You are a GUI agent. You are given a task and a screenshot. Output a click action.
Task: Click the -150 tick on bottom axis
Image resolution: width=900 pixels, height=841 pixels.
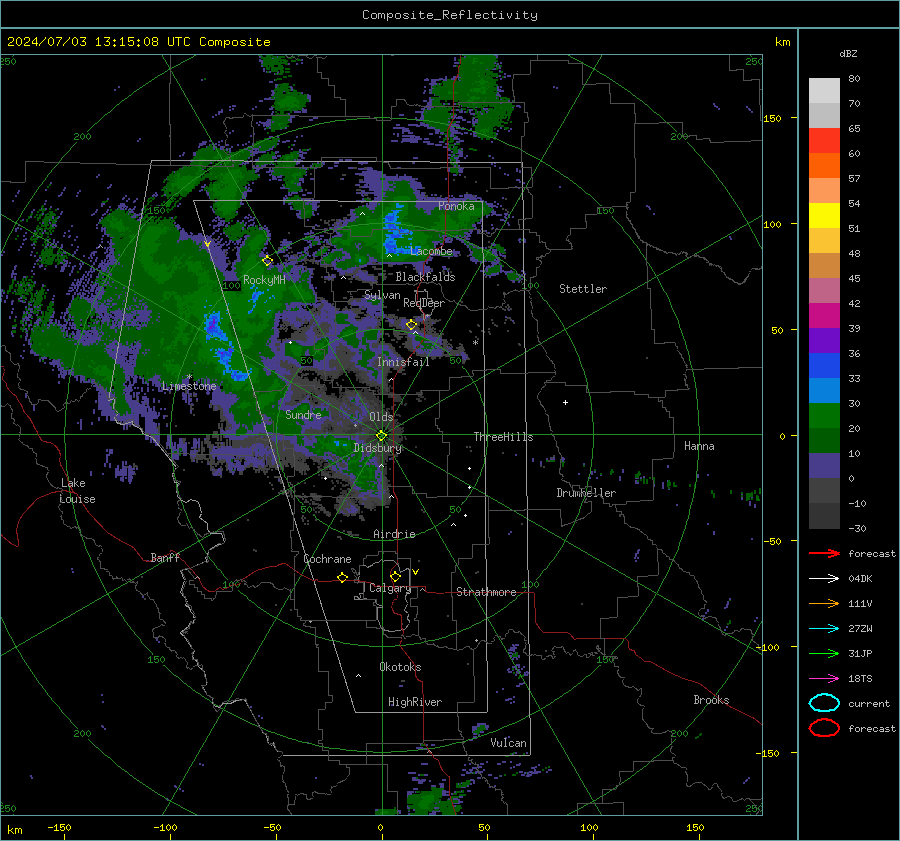59,827
